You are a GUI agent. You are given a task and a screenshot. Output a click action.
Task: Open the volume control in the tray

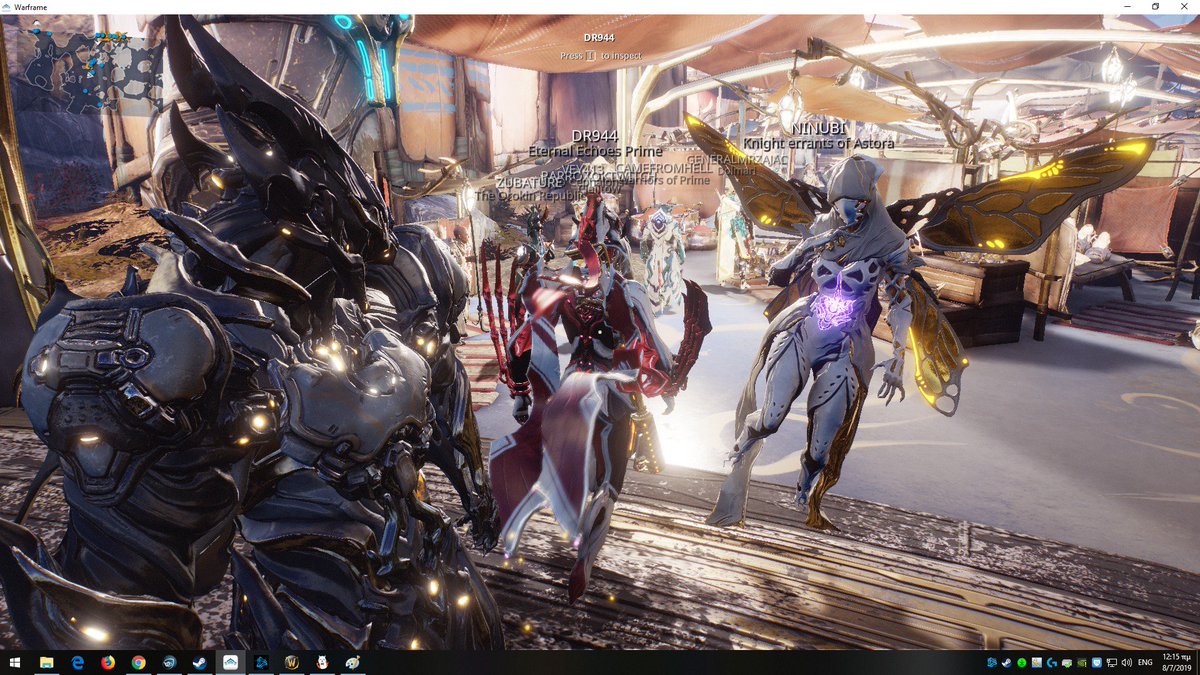(1127, 663)
